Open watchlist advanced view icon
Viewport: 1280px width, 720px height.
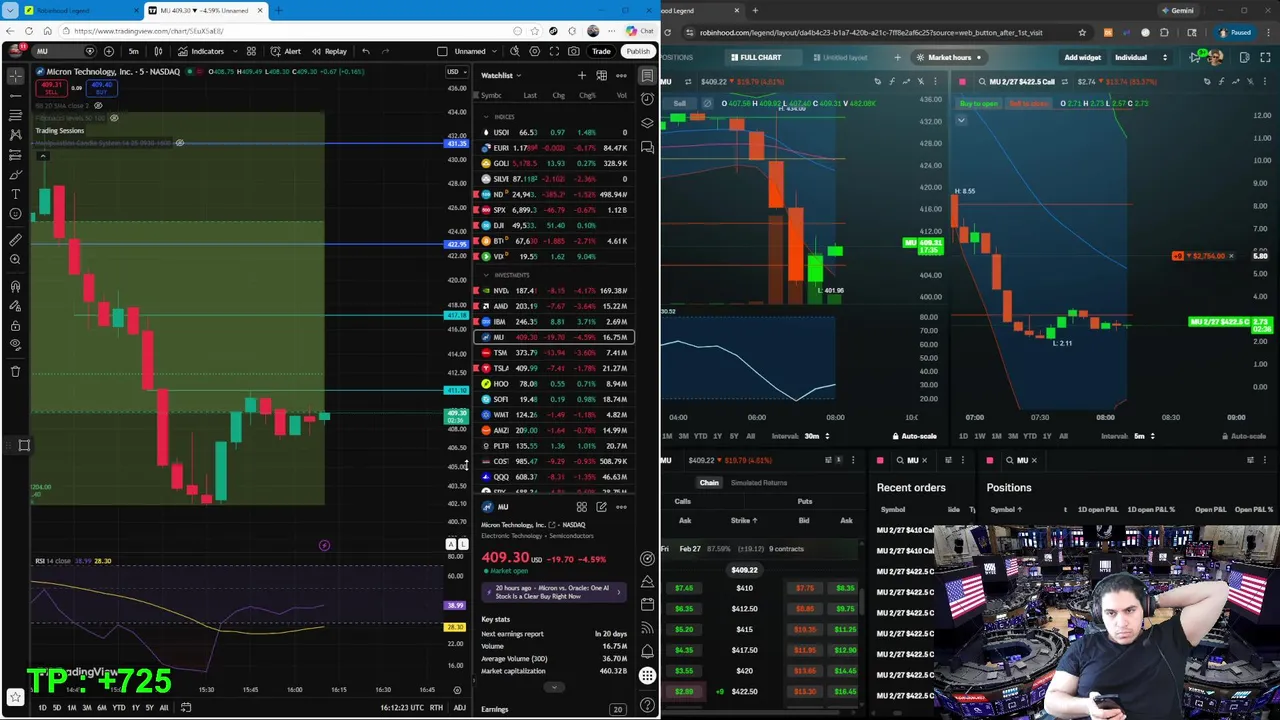pos(601,75)
